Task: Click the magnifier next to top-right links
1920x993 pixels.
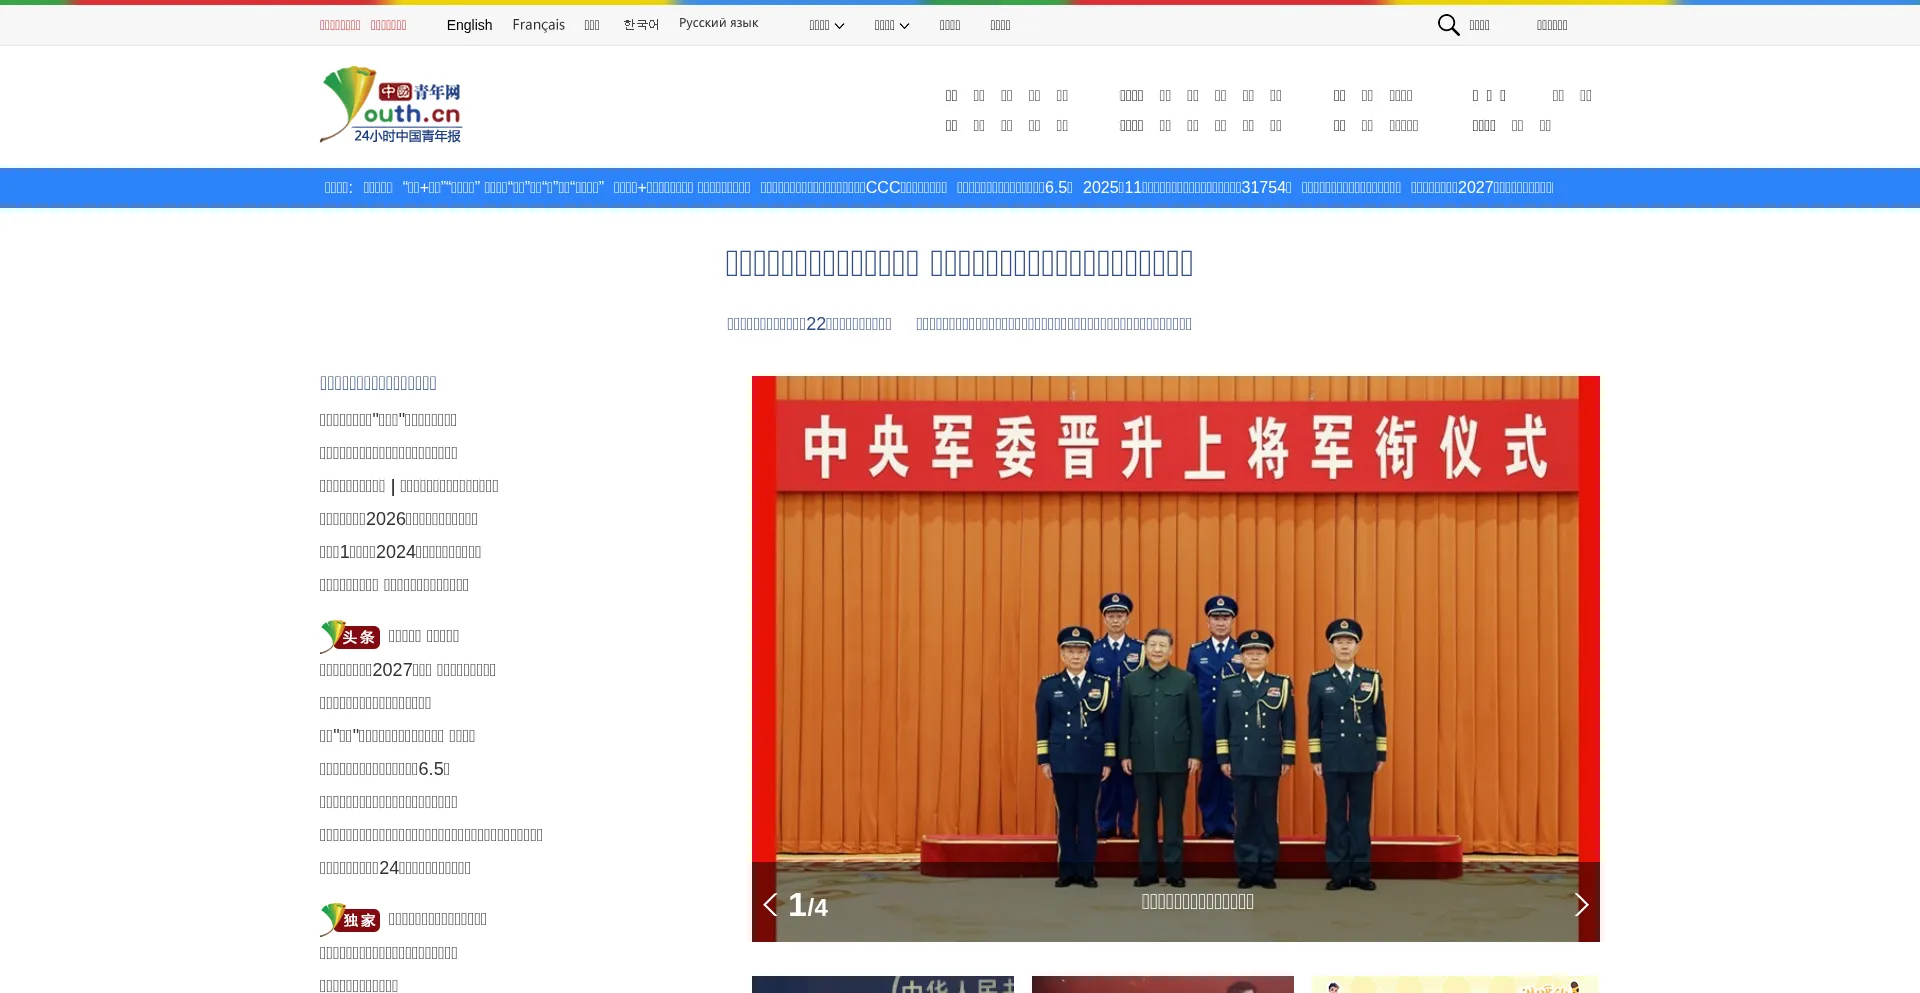Action: pyautogui.click(x=1448, y=25)
